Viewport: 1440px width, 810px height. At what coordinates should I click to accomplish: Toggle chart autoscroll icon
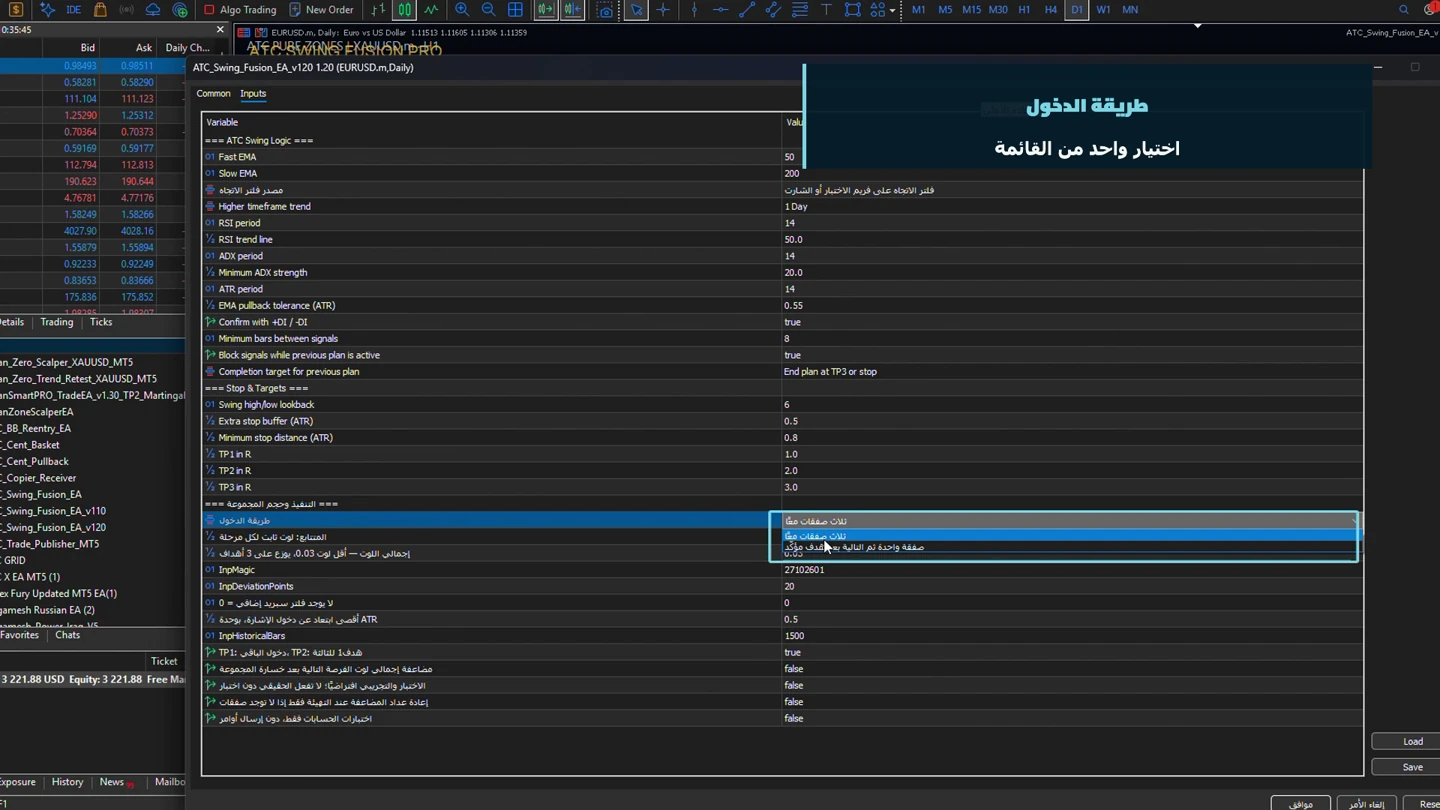572,10
